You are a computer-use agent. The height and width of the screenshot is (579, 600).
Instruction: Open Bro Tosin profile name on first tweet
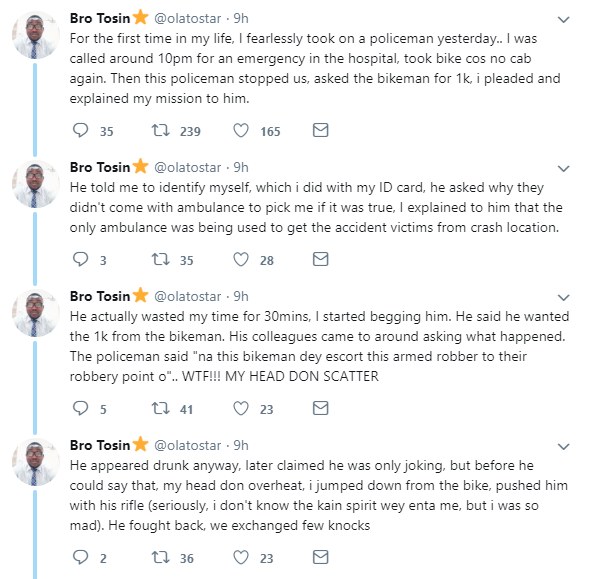coord(100,19)
